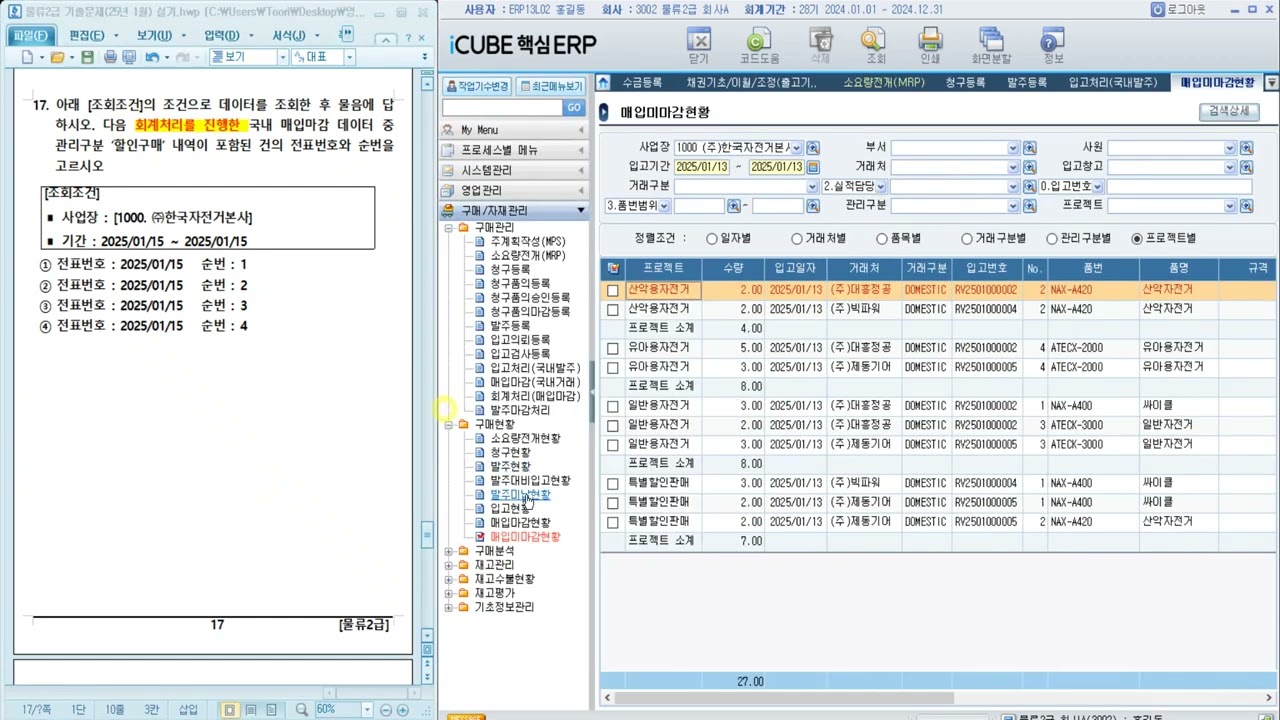The image size is (1280, 720).
Task: Click the GO button next to menu search
Action: pos(573,107)
